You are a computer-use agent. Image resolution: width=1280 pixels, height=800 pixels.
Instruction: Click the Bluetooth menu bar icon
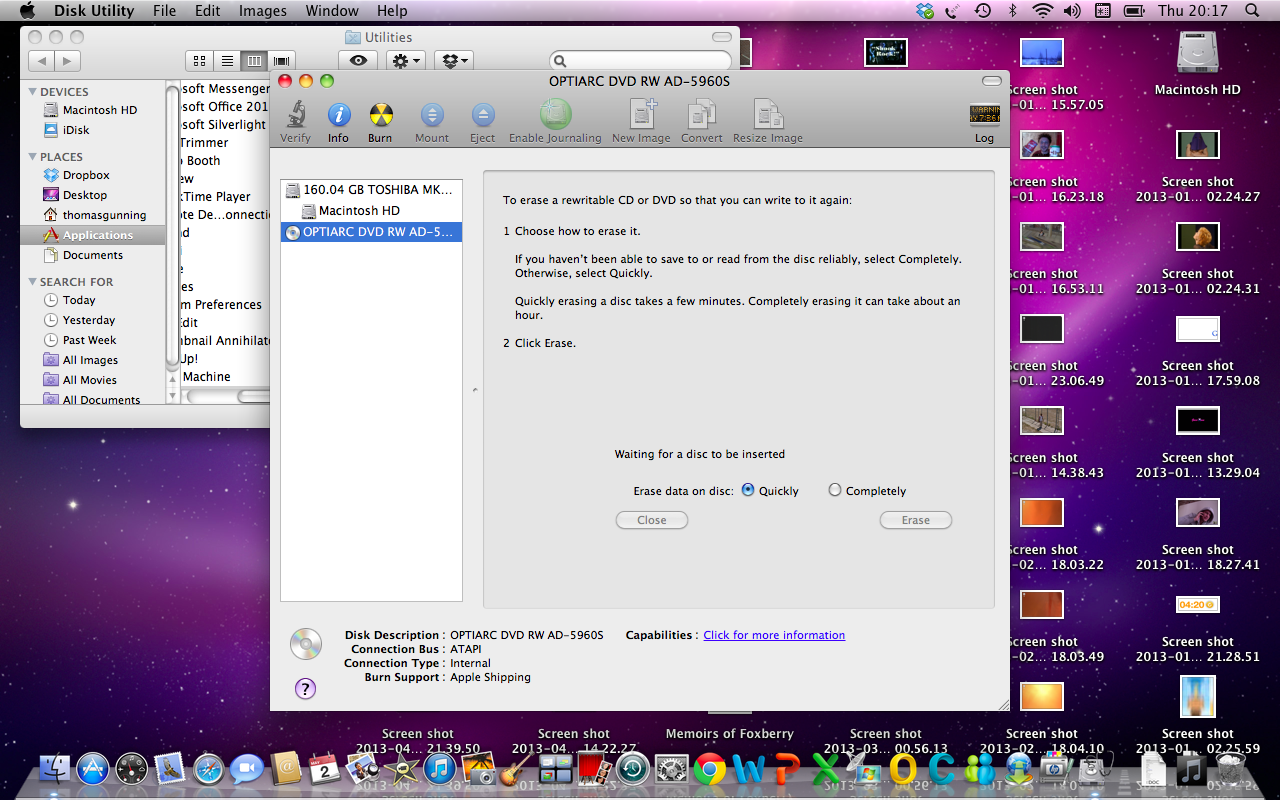click(1012, 11)
